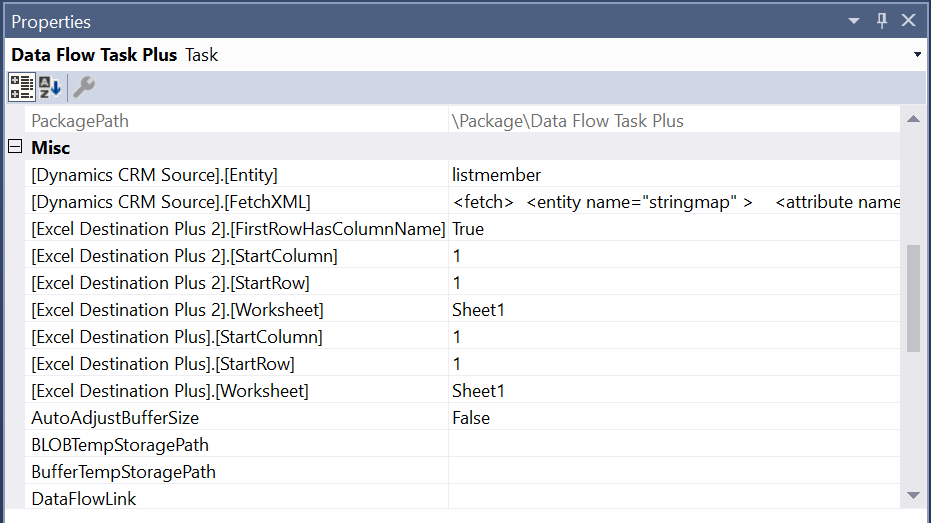
Task: Select the FirstRowHasColumnName property
Action: tap(236, 229)
